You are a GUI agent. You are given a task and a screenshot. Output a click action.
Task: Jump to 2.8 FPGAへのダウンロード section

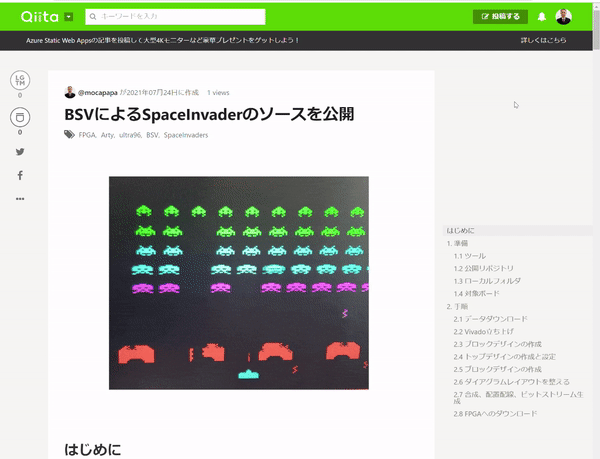tap(494, 413)
